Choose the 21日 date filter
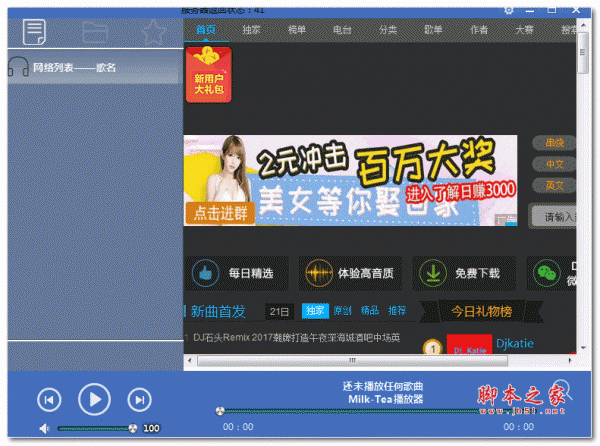The width and height of the screenshot is (600, 446). pos(279,311)
